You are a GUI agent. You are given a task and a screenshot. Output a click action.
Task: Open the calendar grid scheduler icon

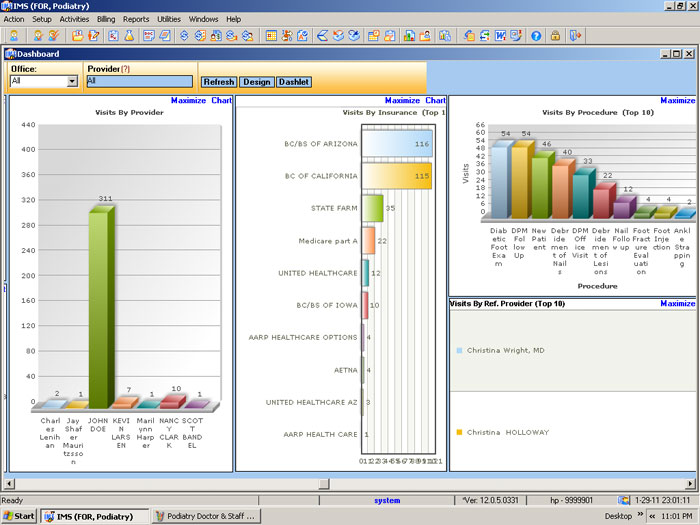pos(271,36)
